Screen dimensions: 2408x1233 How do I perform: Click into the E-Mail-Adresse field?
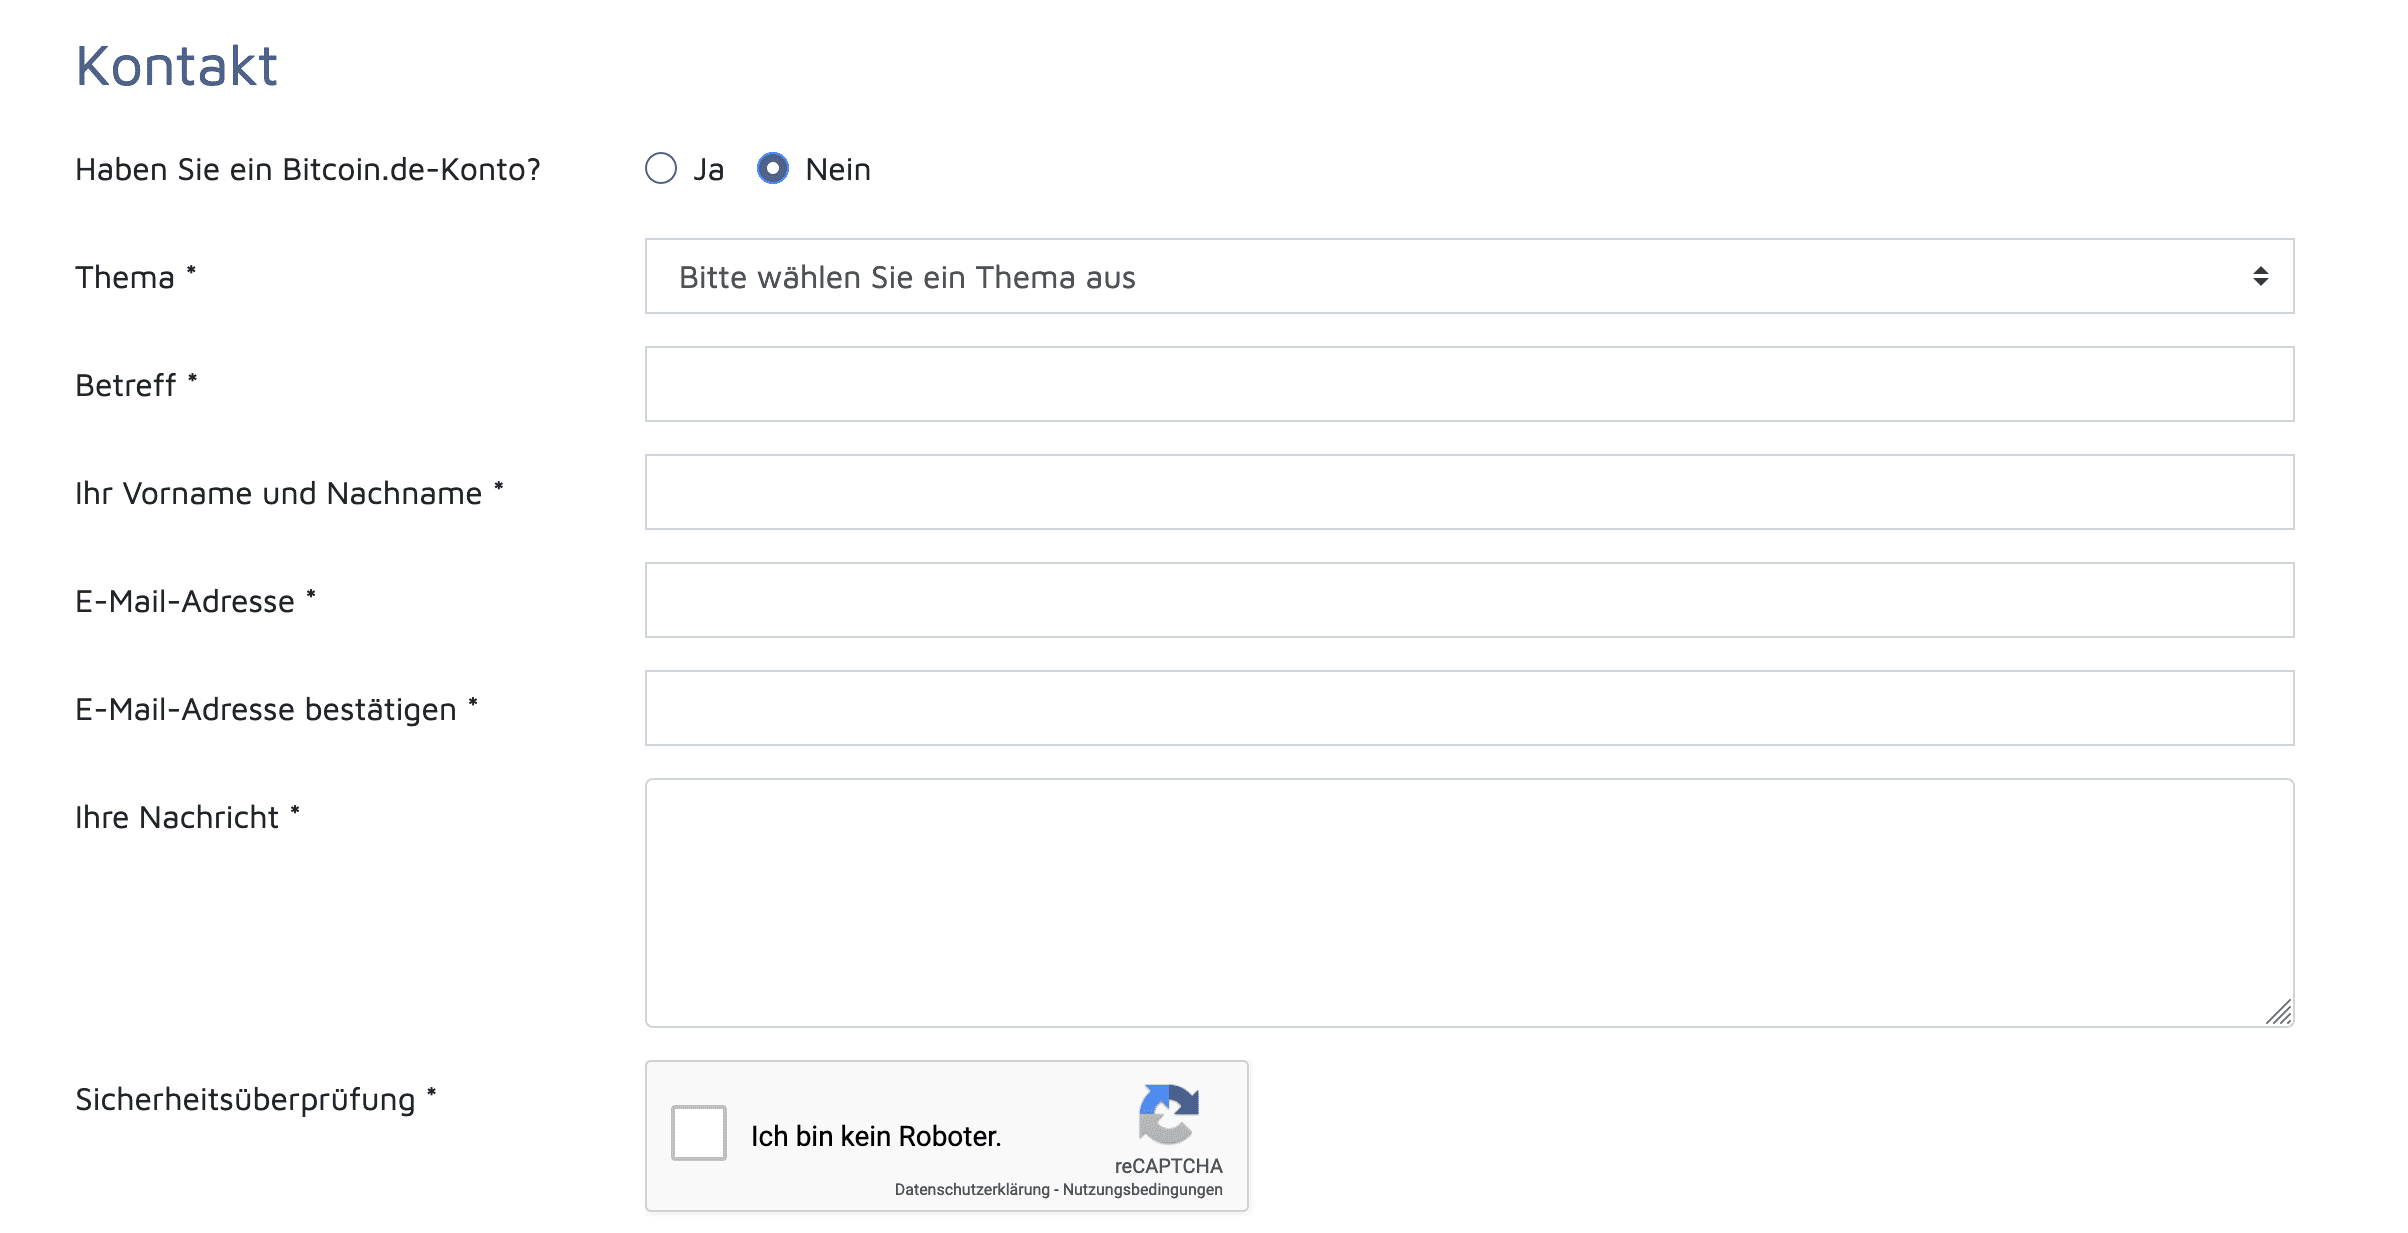click(x=1468, y=600)
